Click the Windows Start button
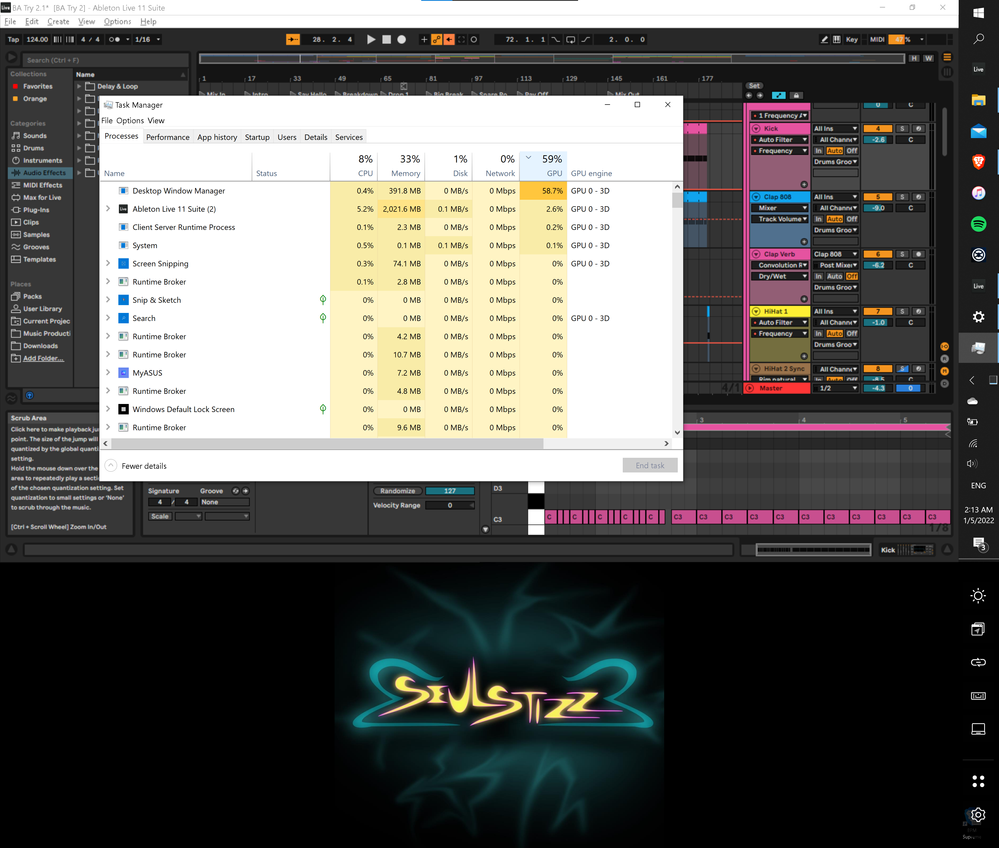The image size is (999, 848). point(979,13)
